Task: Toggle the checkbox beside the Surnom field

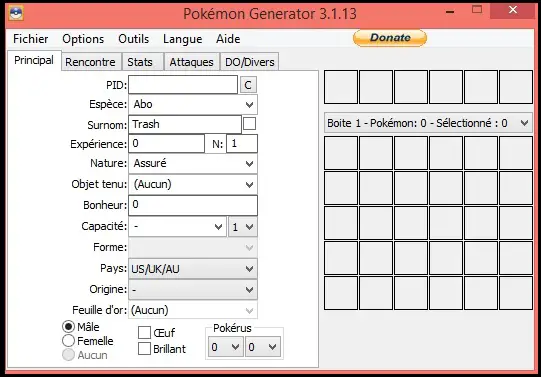Action: [x=249, y=123]
